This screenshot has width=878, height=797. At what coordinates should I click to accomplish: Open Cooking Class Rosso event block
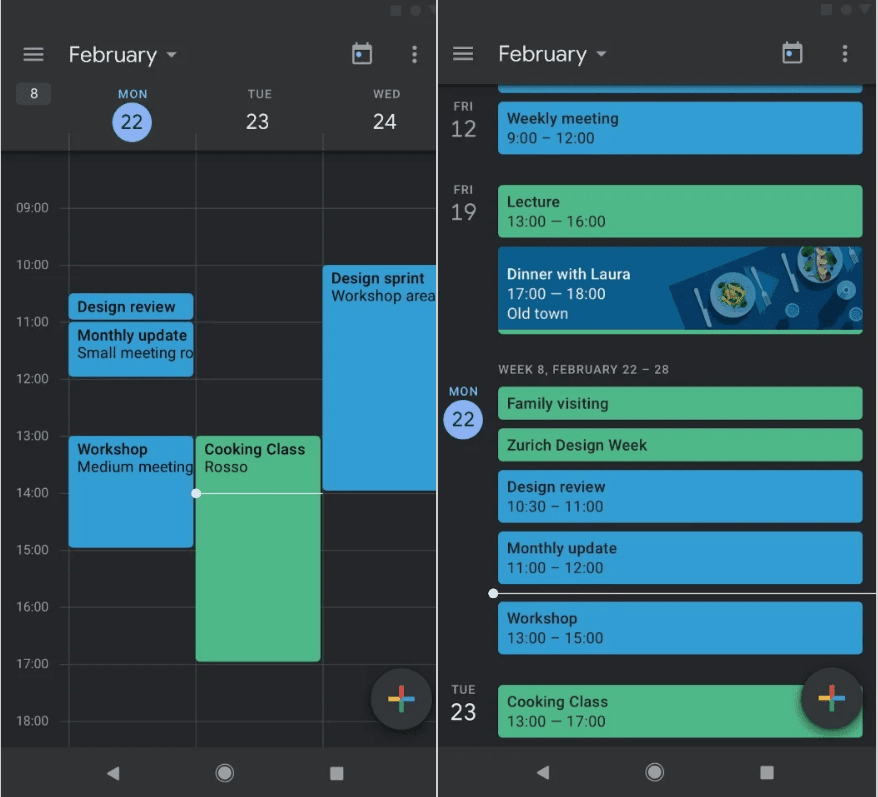point(258,548)
